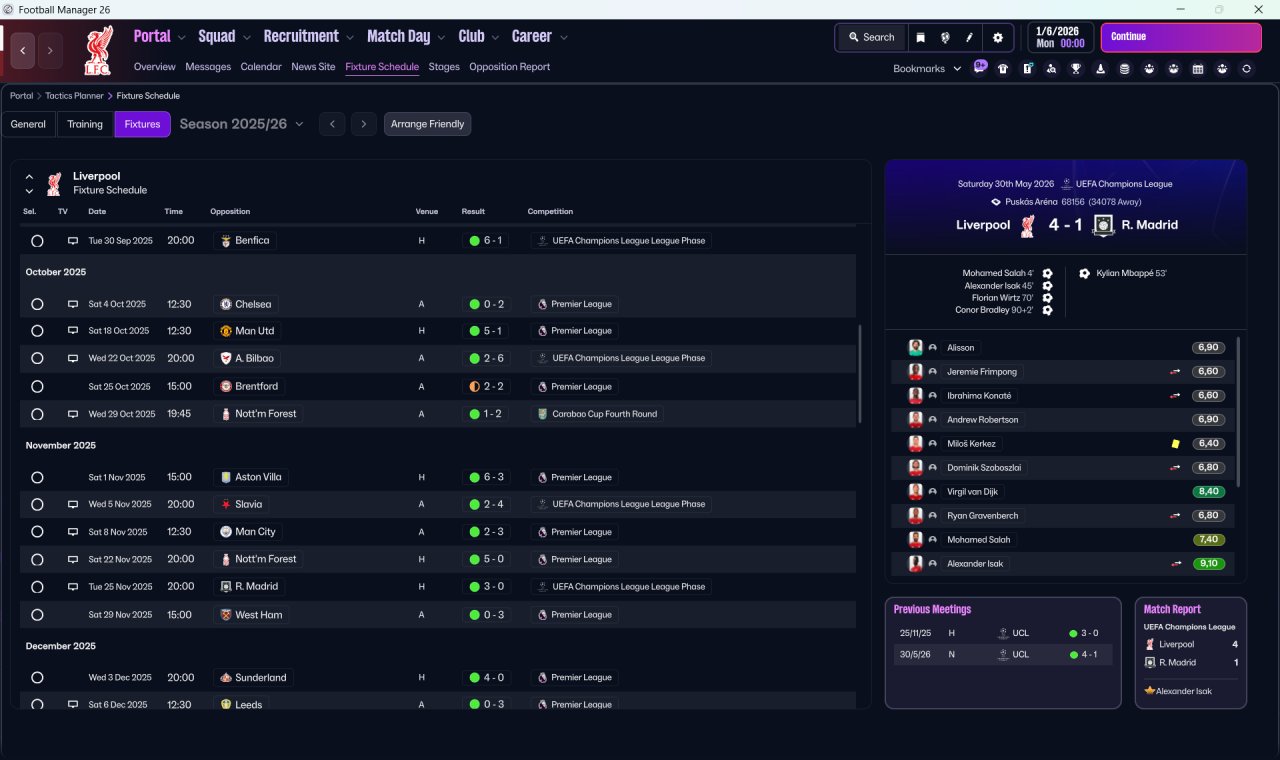This screenshot has width=1280, height=760.
Task: Click Premier League icon on West Ham row
Action: (542, 615)
